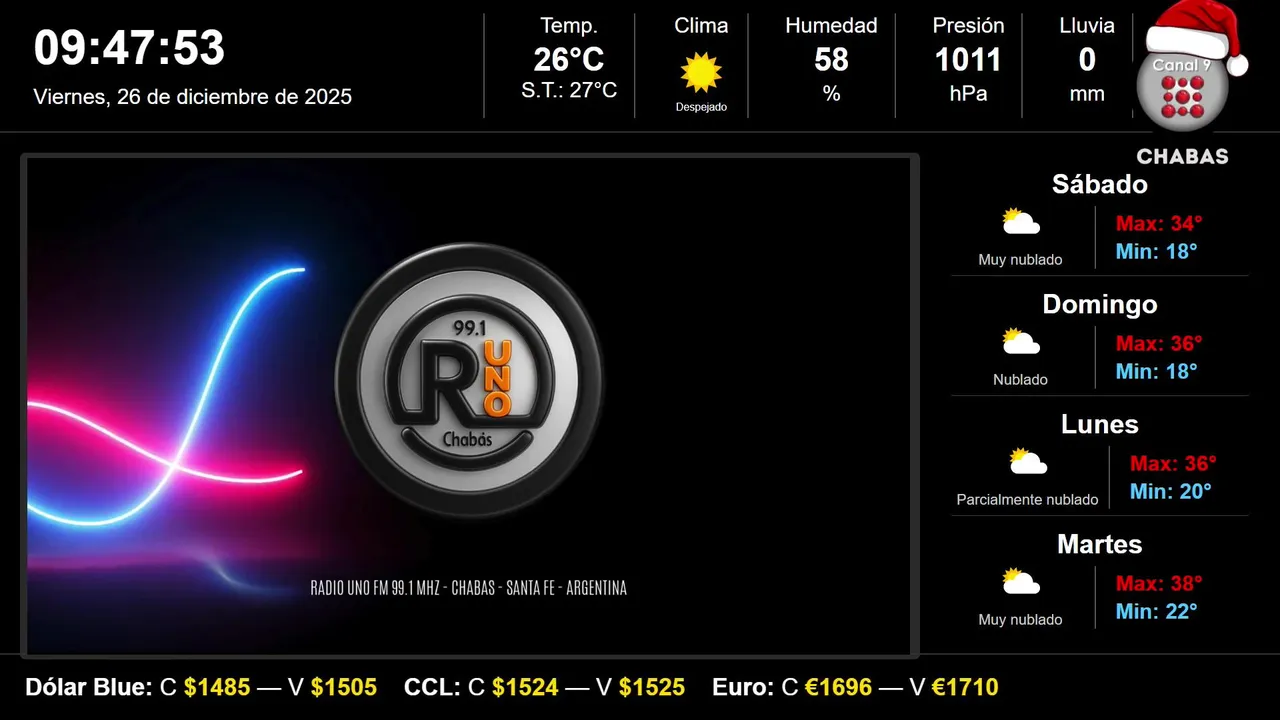The height and width of the screenshot is (720, 1280).
Task: Click the date Viernes, 26 de diciembre de 2025
Action: [193, 97]
